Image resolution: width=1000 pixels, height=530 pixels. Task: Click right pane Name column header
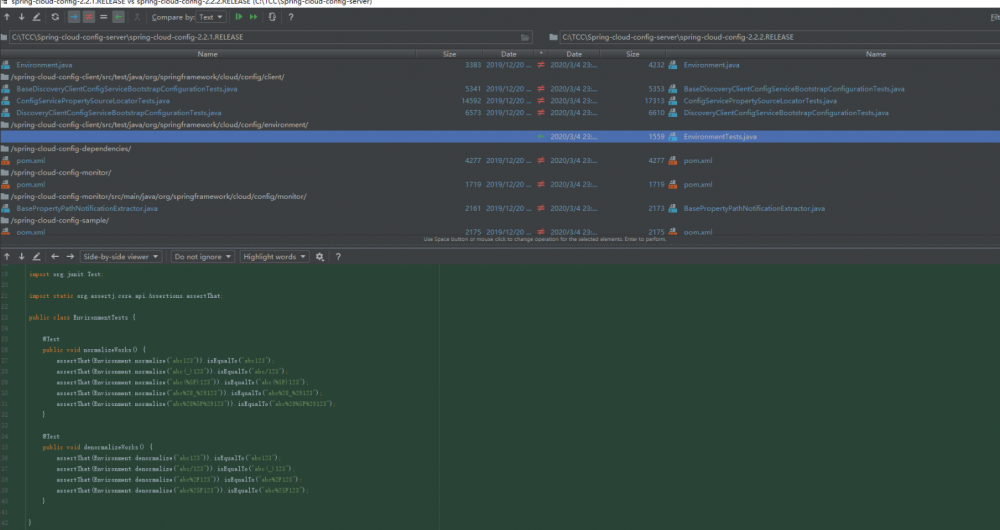[x=876, y=54]
